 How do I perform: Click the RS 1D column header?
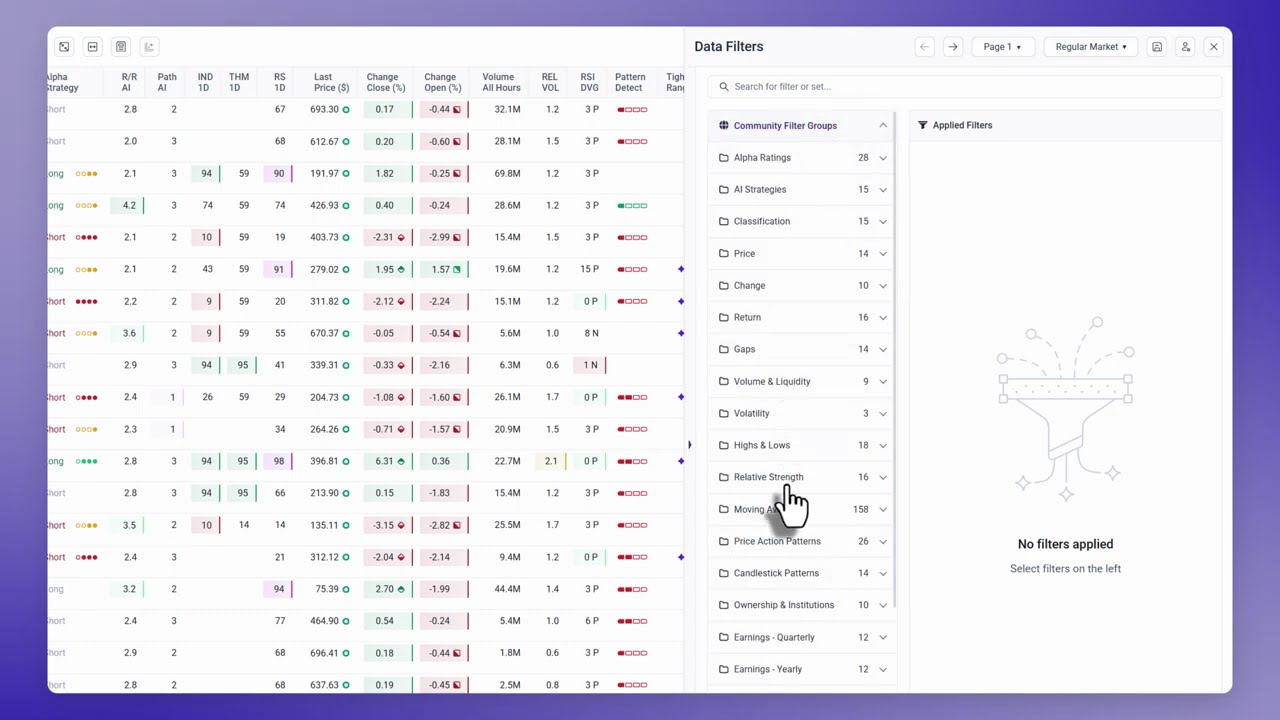coord(279,82)
